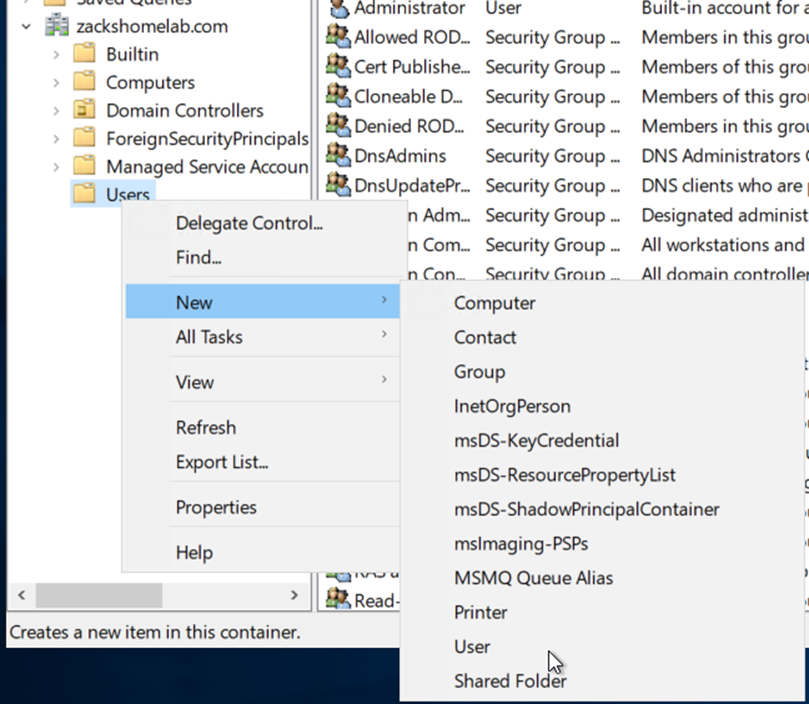The width and height of the screenshot is (809, 704).
Task: Expand the ForeignSecurityPrincipals node
Action: [56, 138]
